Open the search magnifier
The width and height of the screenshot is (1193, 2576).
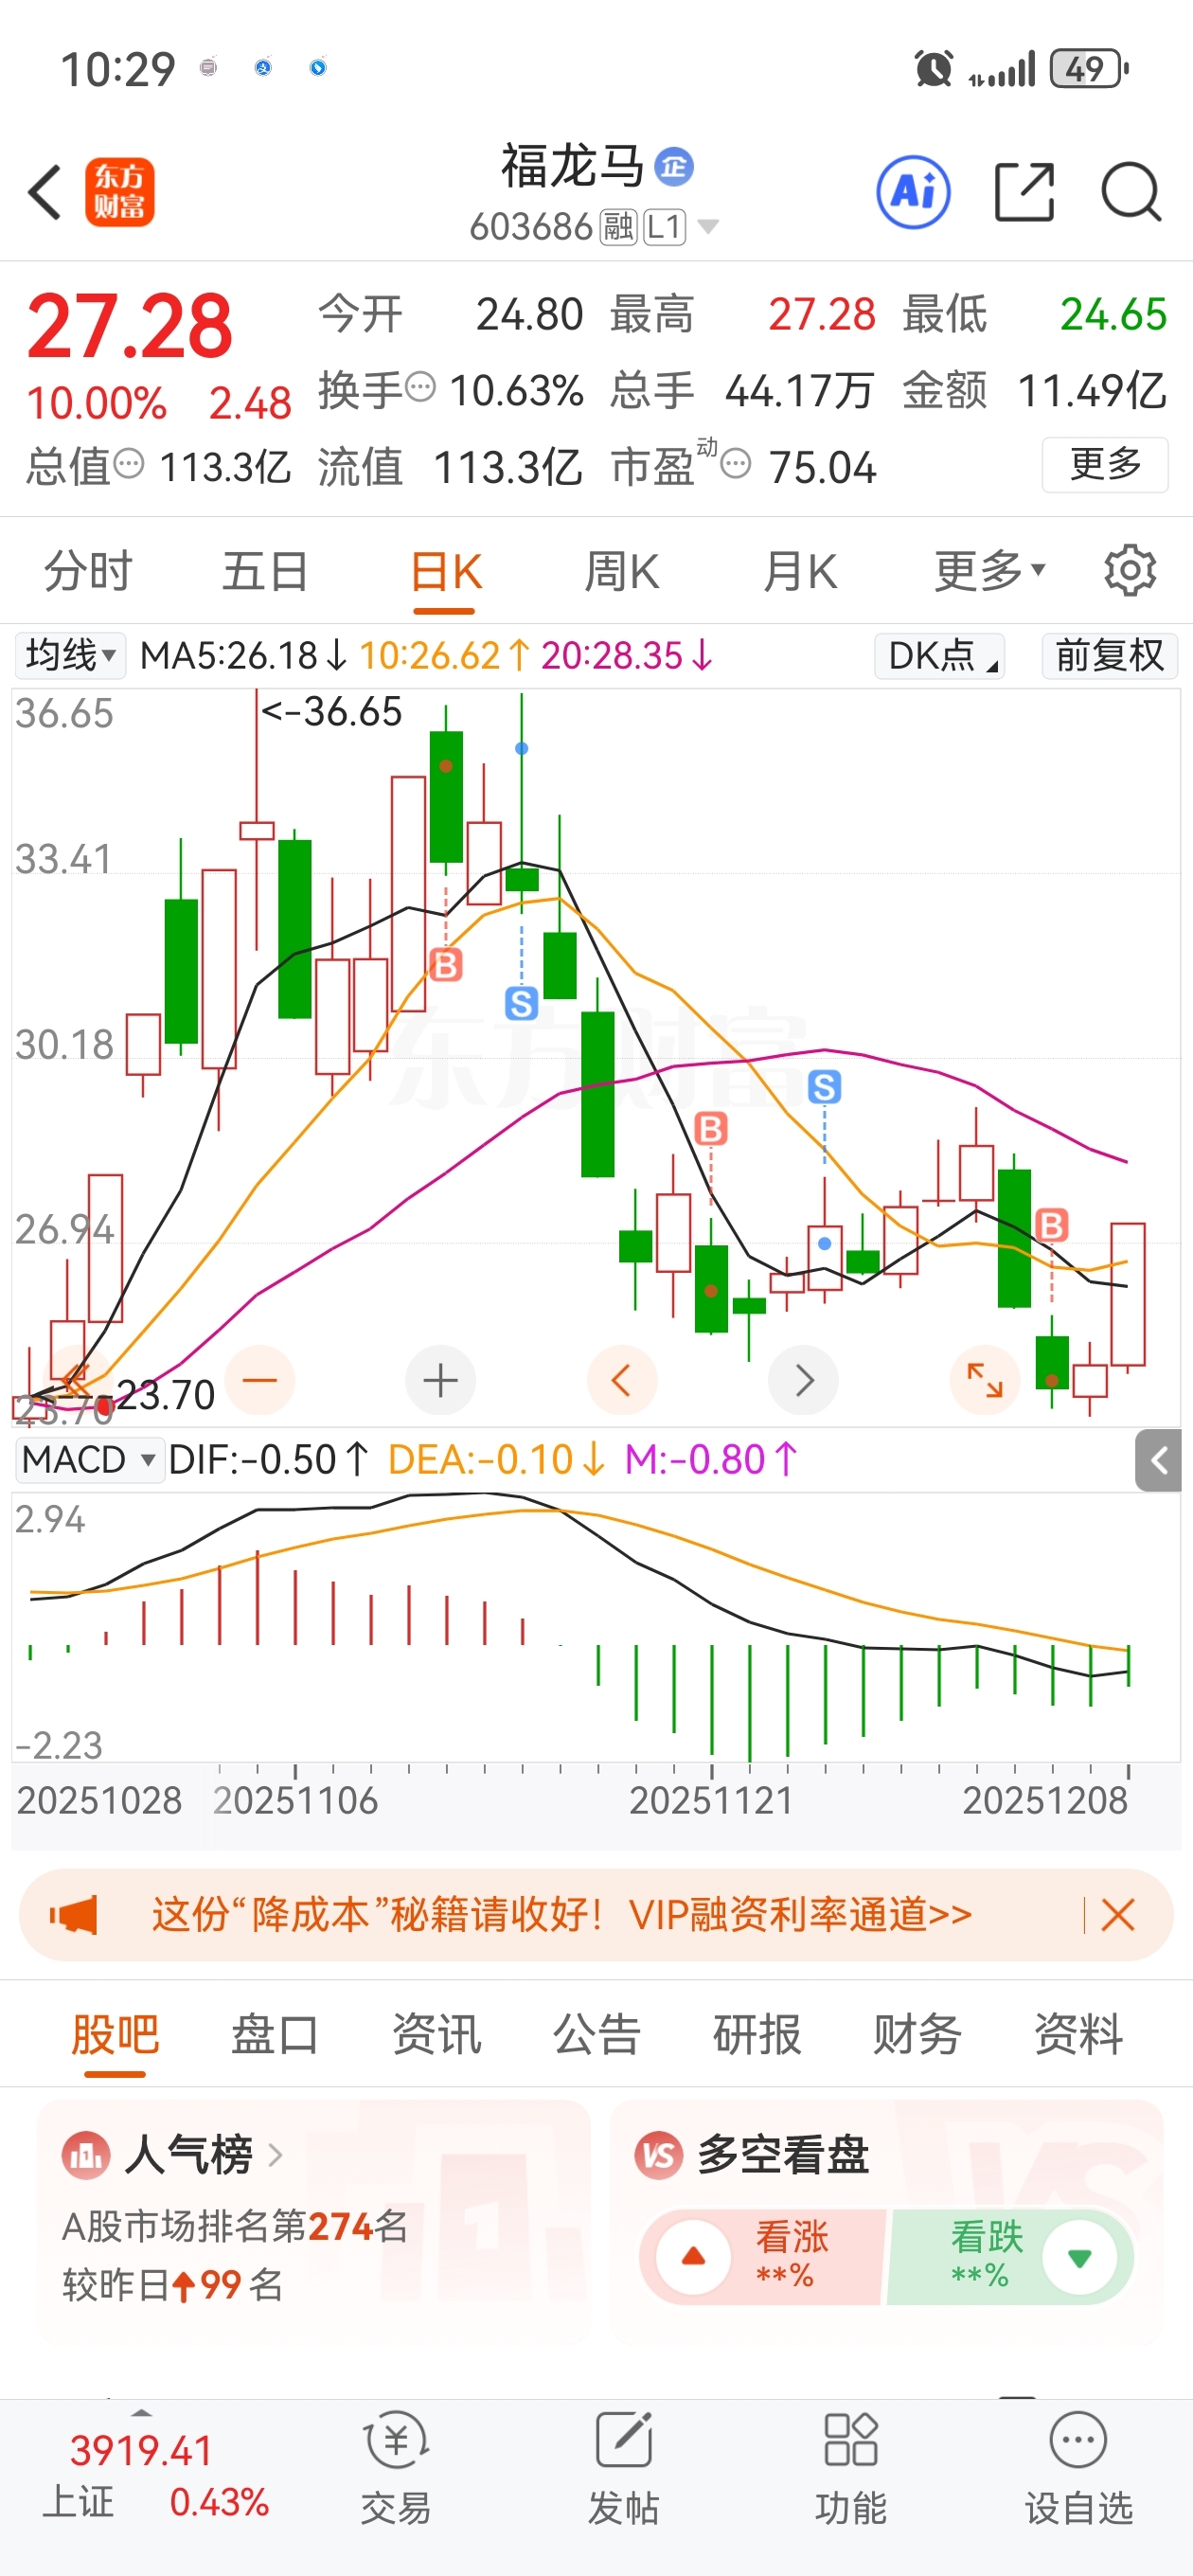[x=1131, y=192]
